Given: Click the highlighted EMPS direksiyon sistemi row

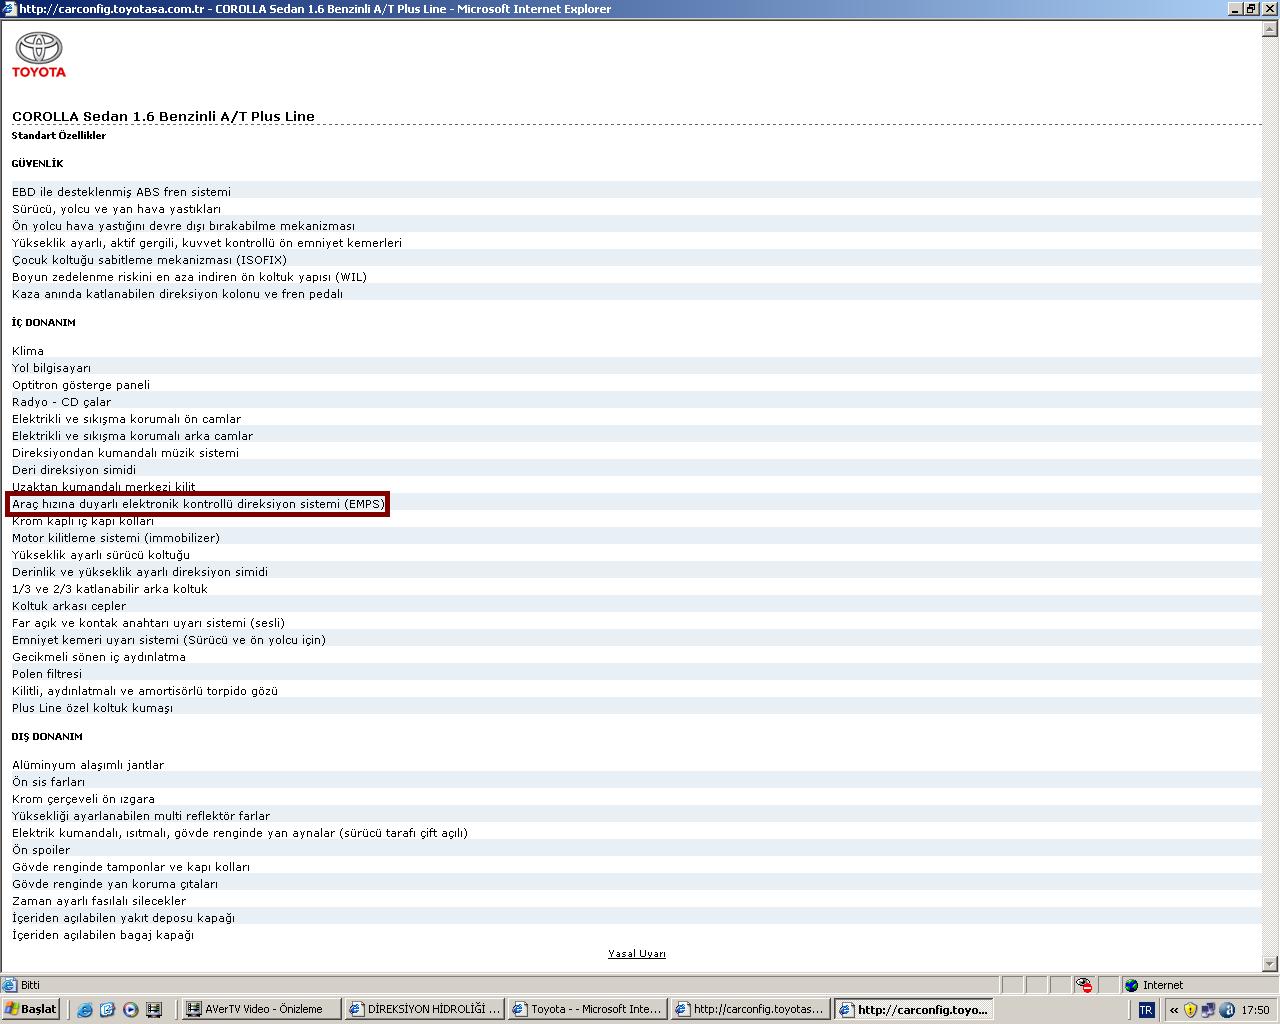Looking at the screenshot, I should click(x=198, y=504).
